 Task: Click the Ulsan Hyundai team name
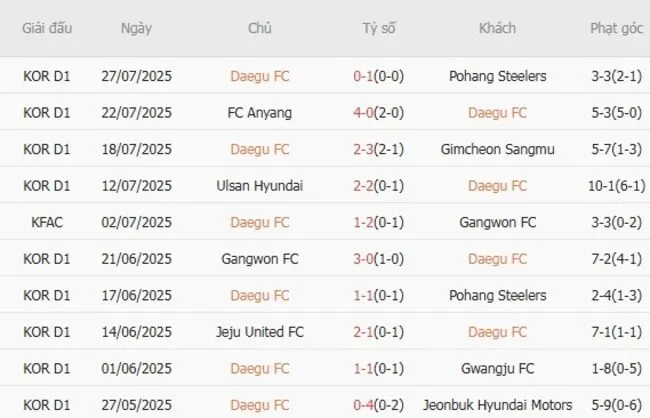[260, 186]
